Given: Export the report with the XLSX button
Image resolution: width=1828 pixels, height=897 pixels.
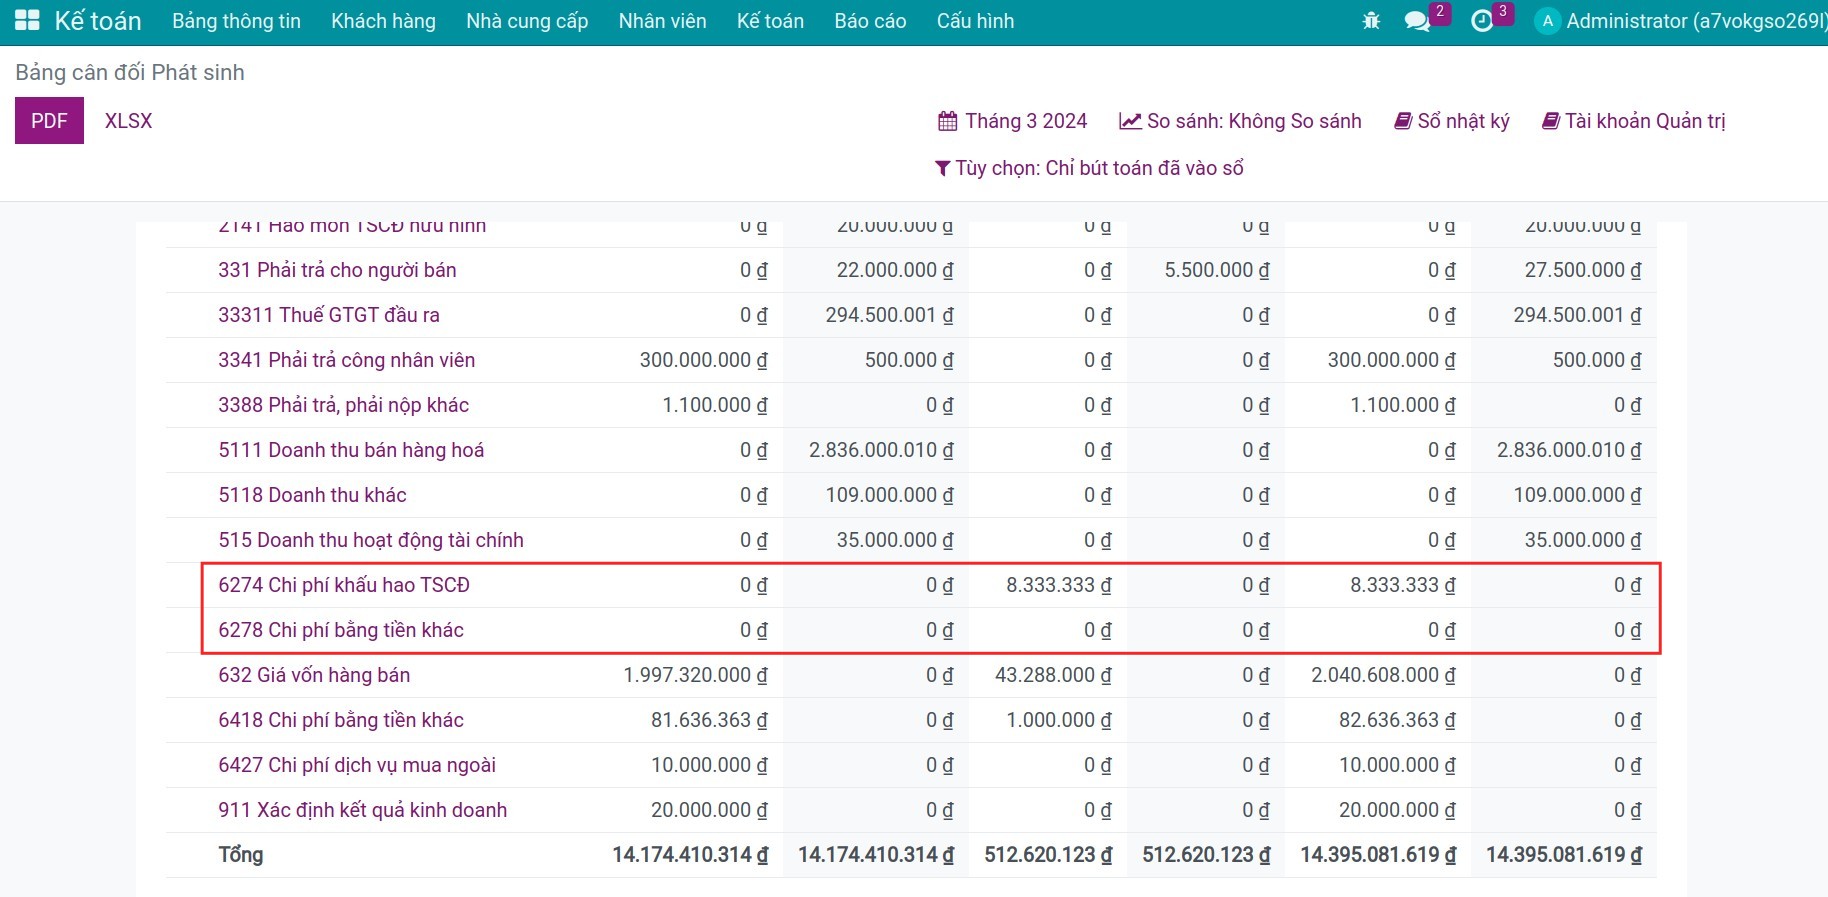Looking at the screenshot, I should (129, 121).
